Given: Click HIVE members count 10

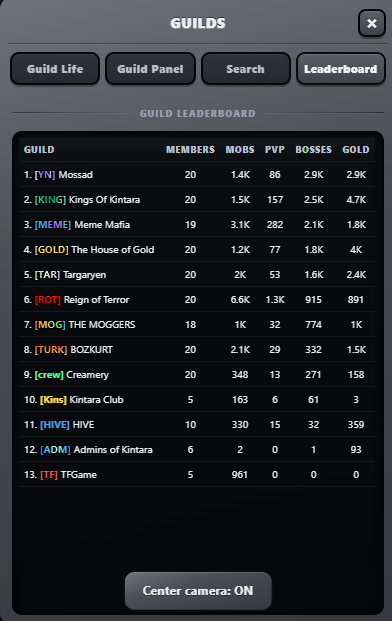Looking at the screenshot, I should pyautogui.click(x=190, y=425).
